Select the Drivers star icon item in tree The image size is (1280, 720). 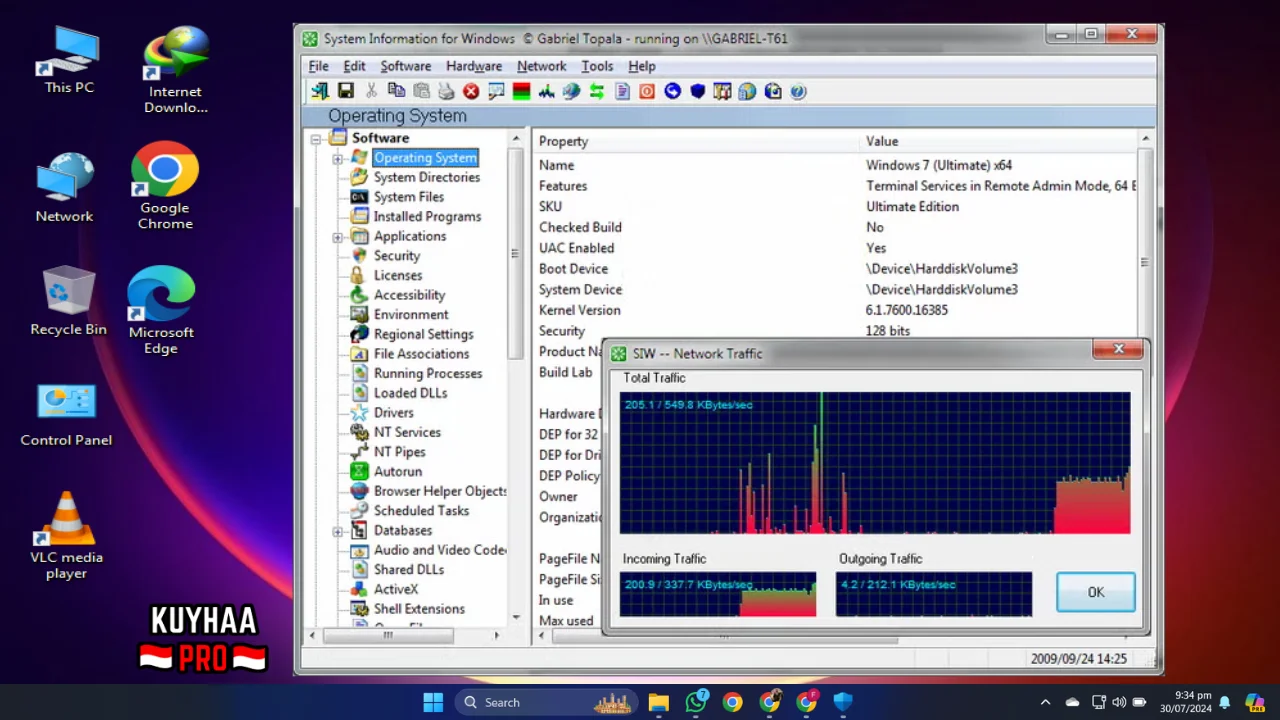click(x=359, y=412)
